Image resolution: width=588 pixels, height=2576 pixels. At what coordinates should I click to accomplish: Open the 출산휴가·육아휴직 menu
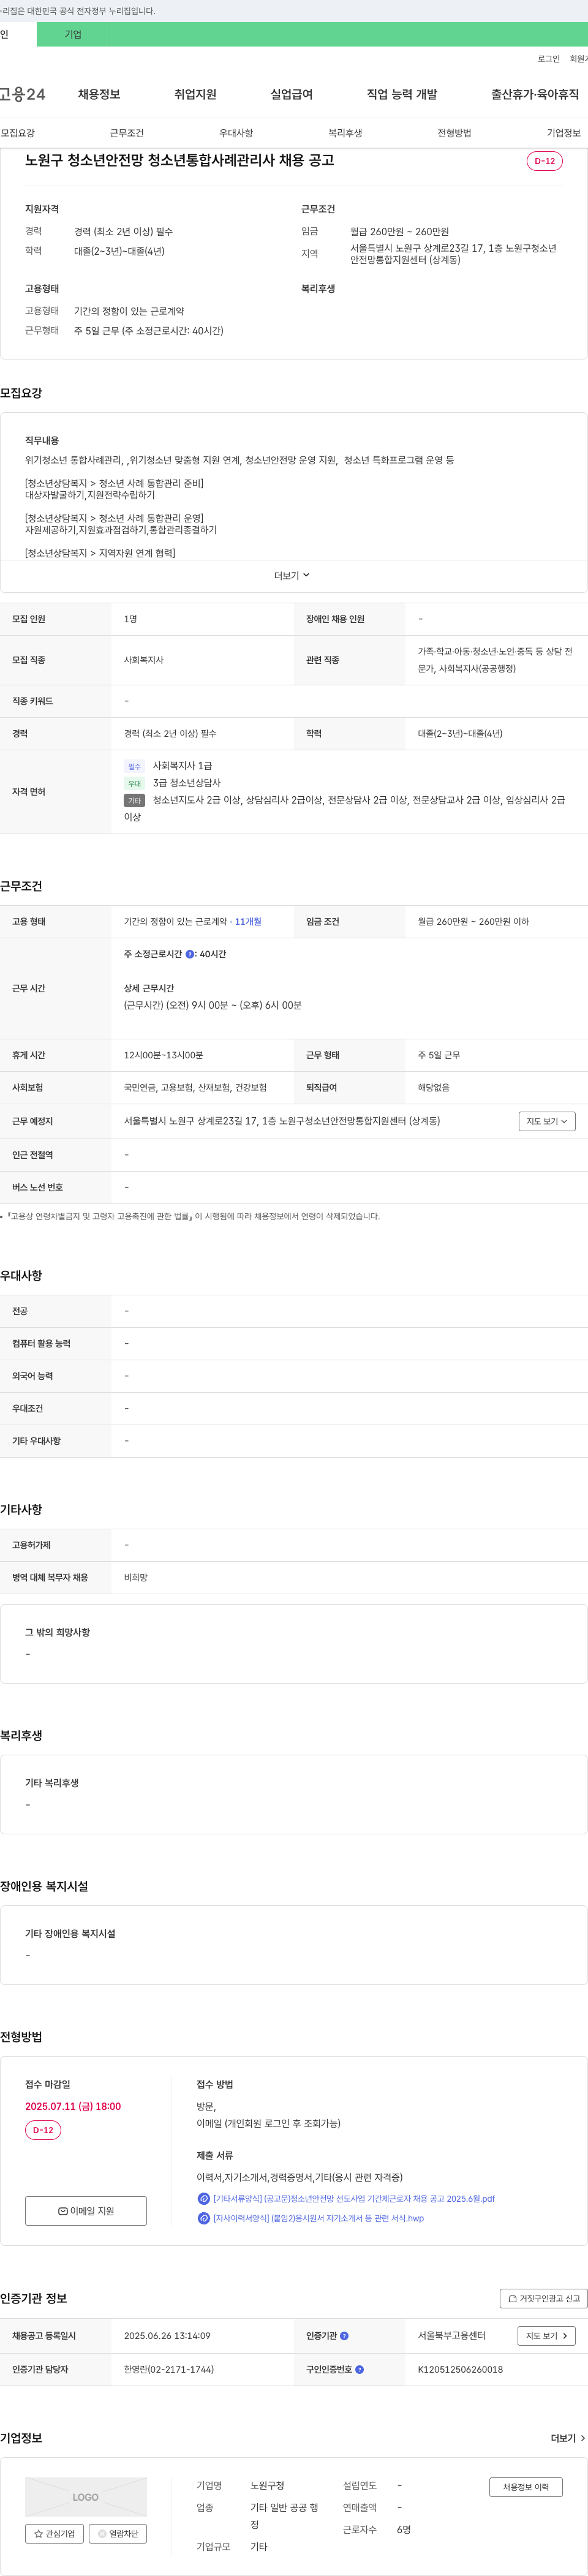click(534, 94)
